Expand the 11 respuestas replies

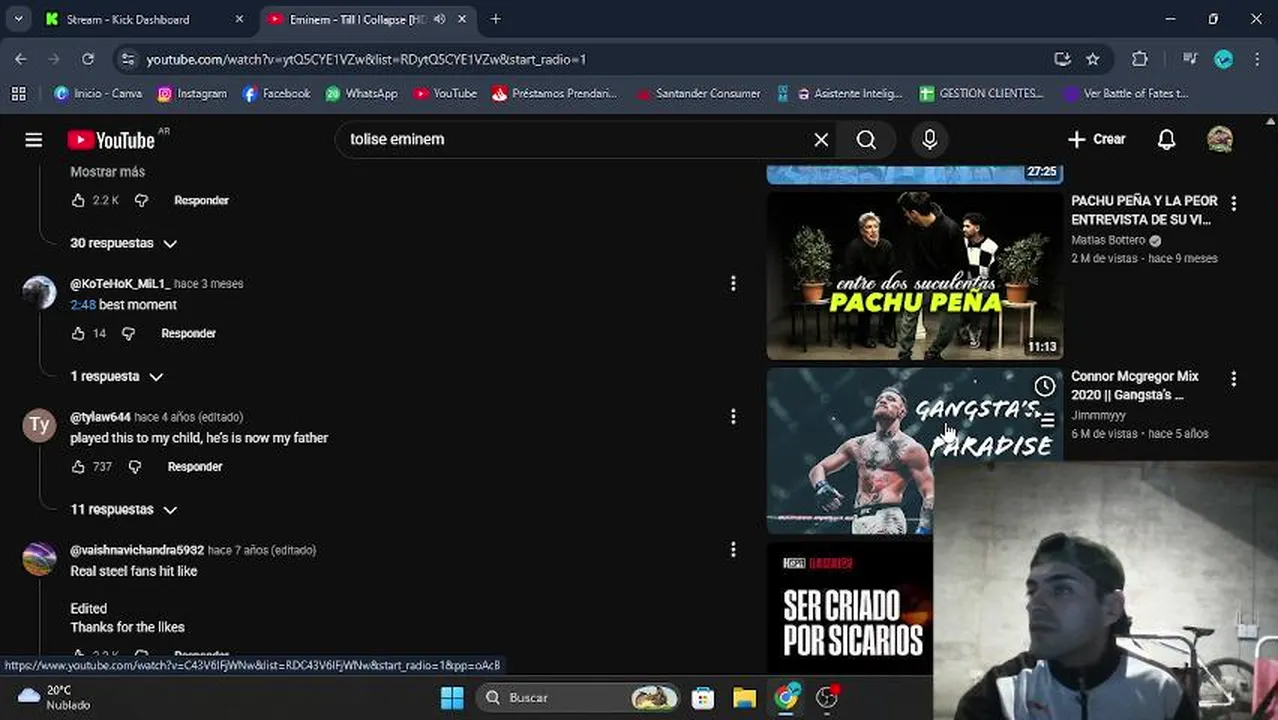[x=123, y=509]
